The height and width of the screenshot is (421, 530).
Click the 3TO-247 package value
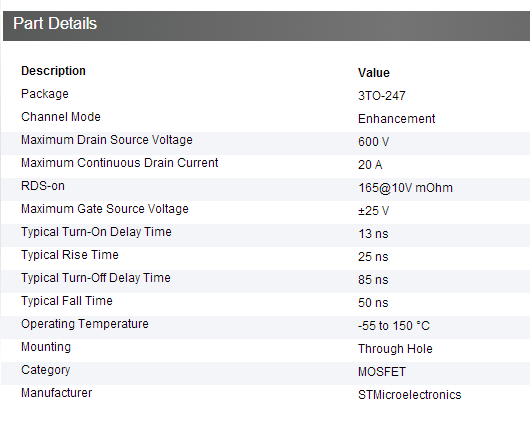pyautogui.click(x=382, y=96)
